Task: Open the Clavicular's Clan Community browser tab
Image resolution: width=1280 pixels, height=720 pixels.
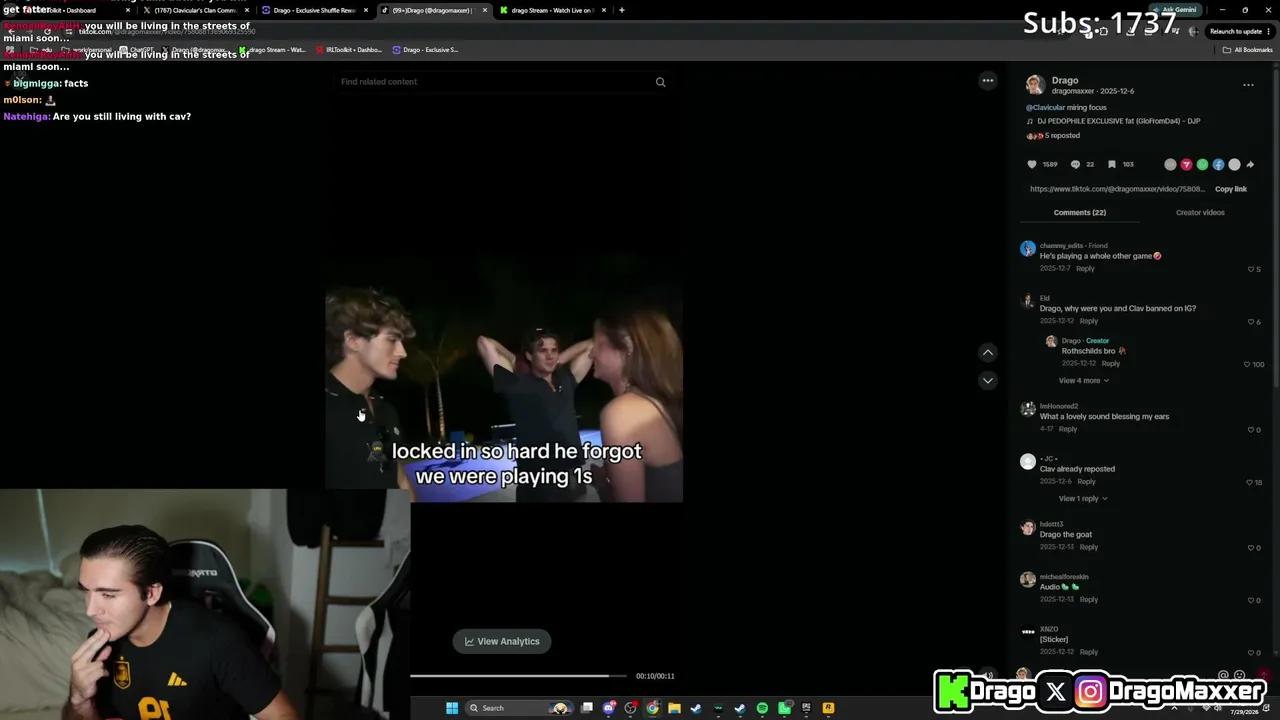Action: pyautogui.click(x=195, y=10)
